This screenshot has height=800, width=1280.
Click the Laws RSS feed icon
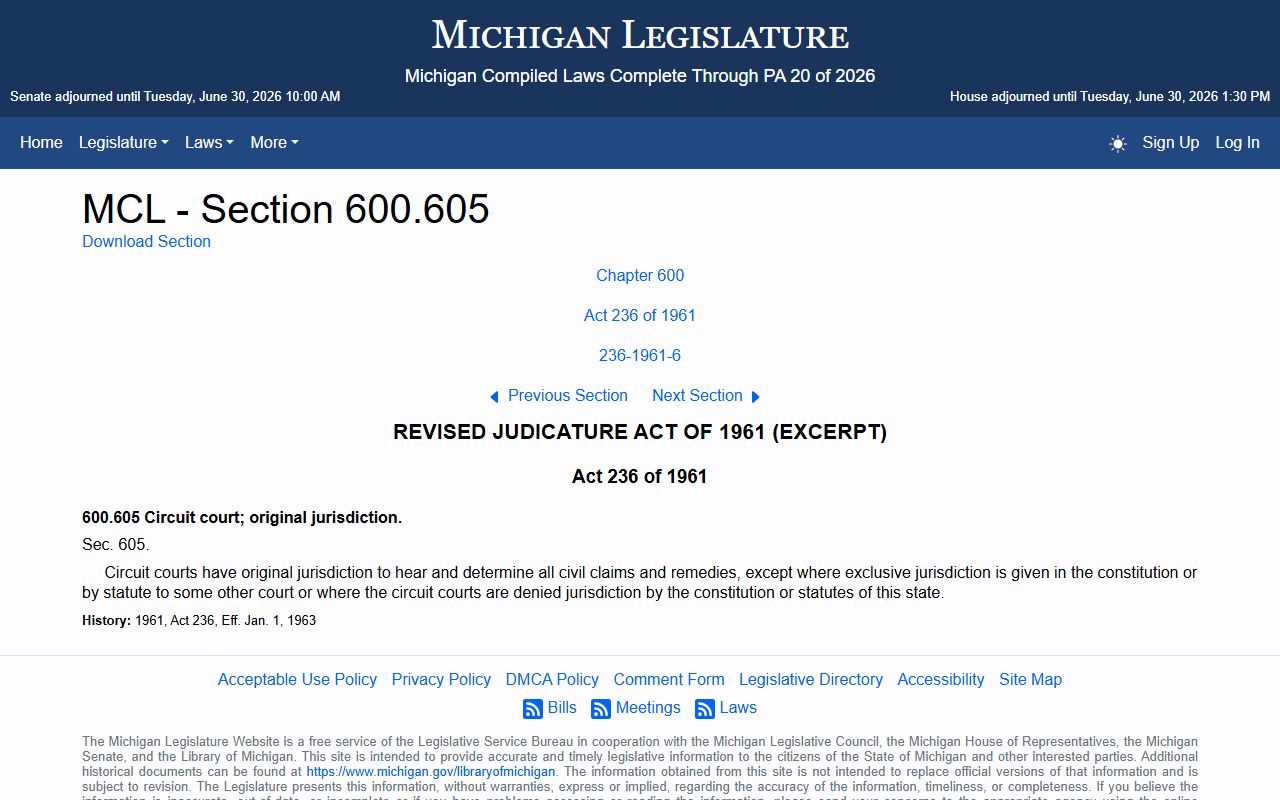705,709
